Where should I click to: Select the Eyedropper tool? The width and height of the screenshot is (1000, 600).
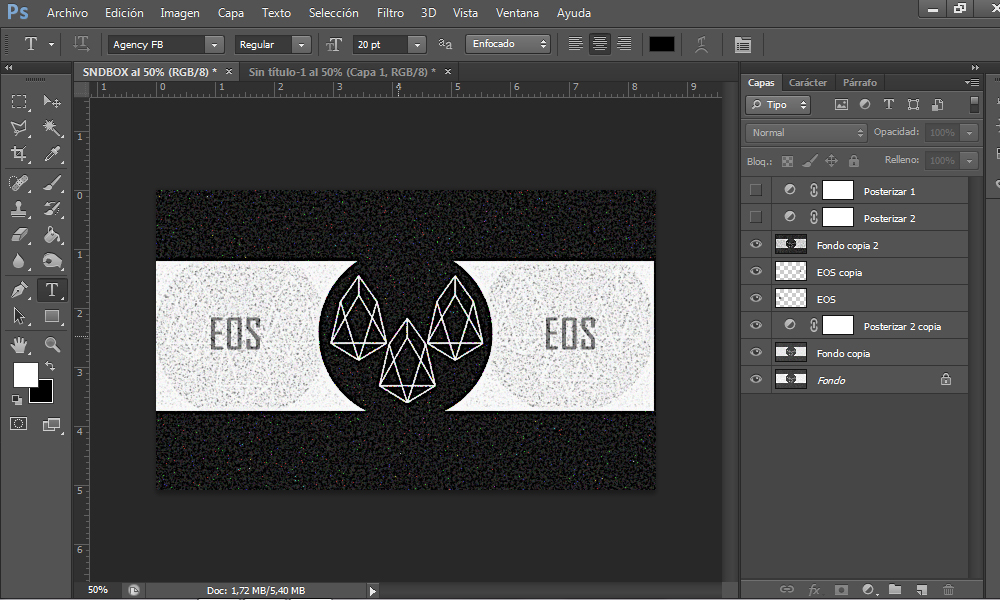click(52, 154)
